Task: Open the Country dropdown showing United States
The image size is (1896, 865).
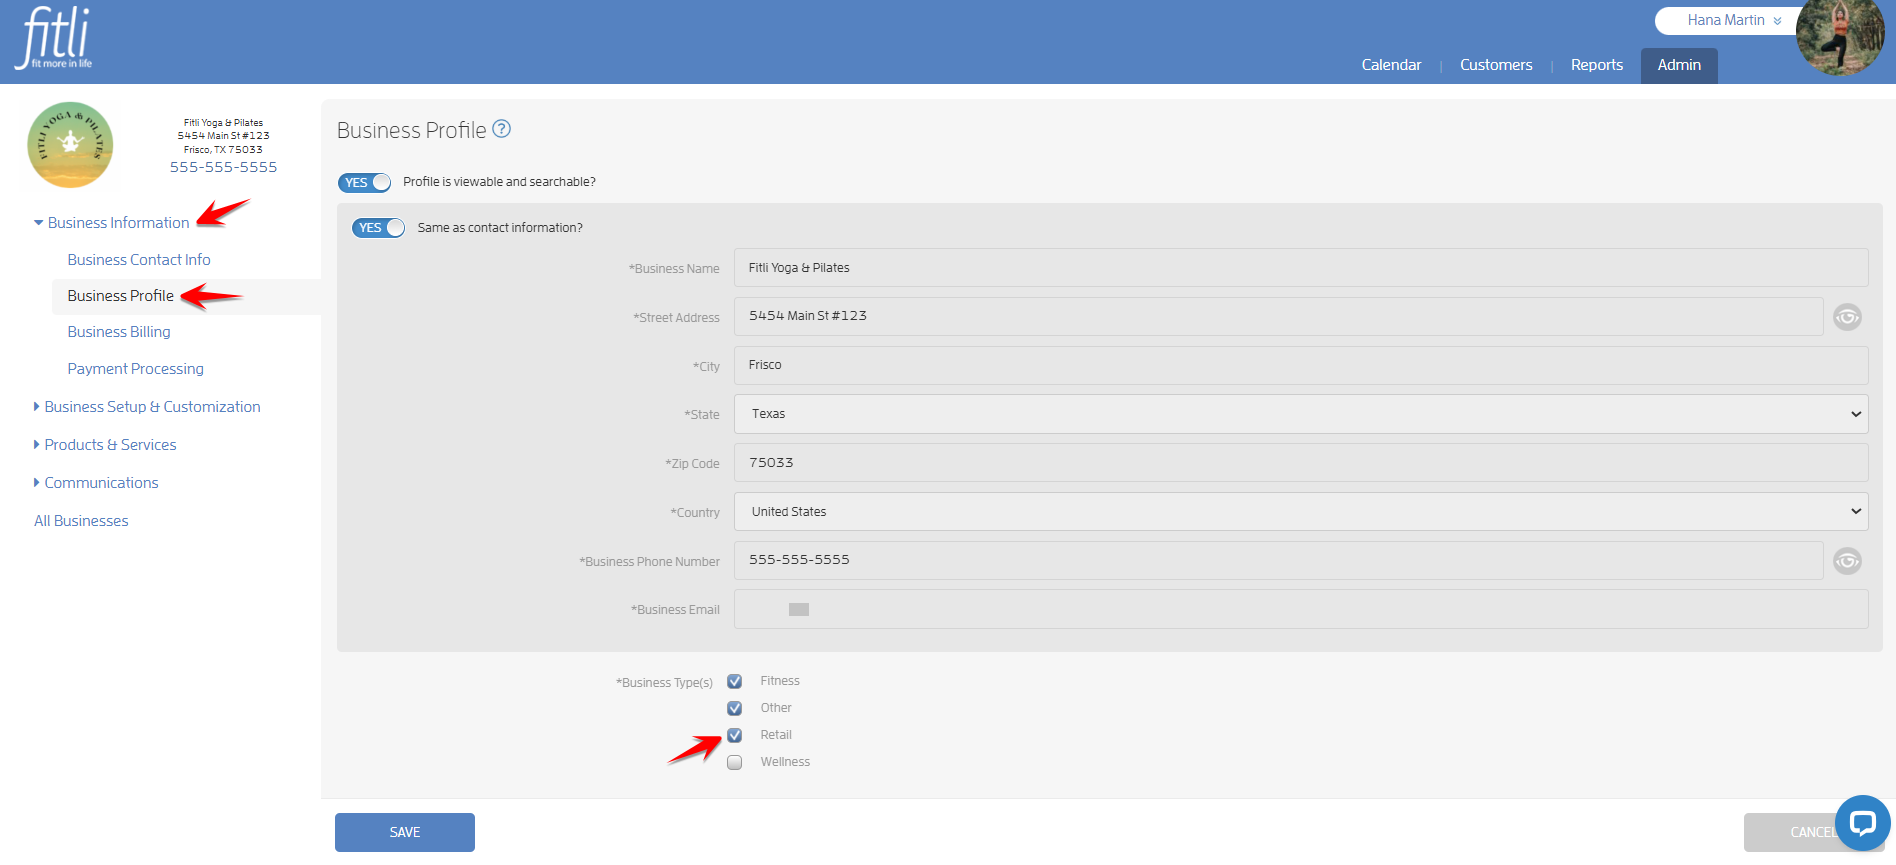Action: tap(1301, 512)
